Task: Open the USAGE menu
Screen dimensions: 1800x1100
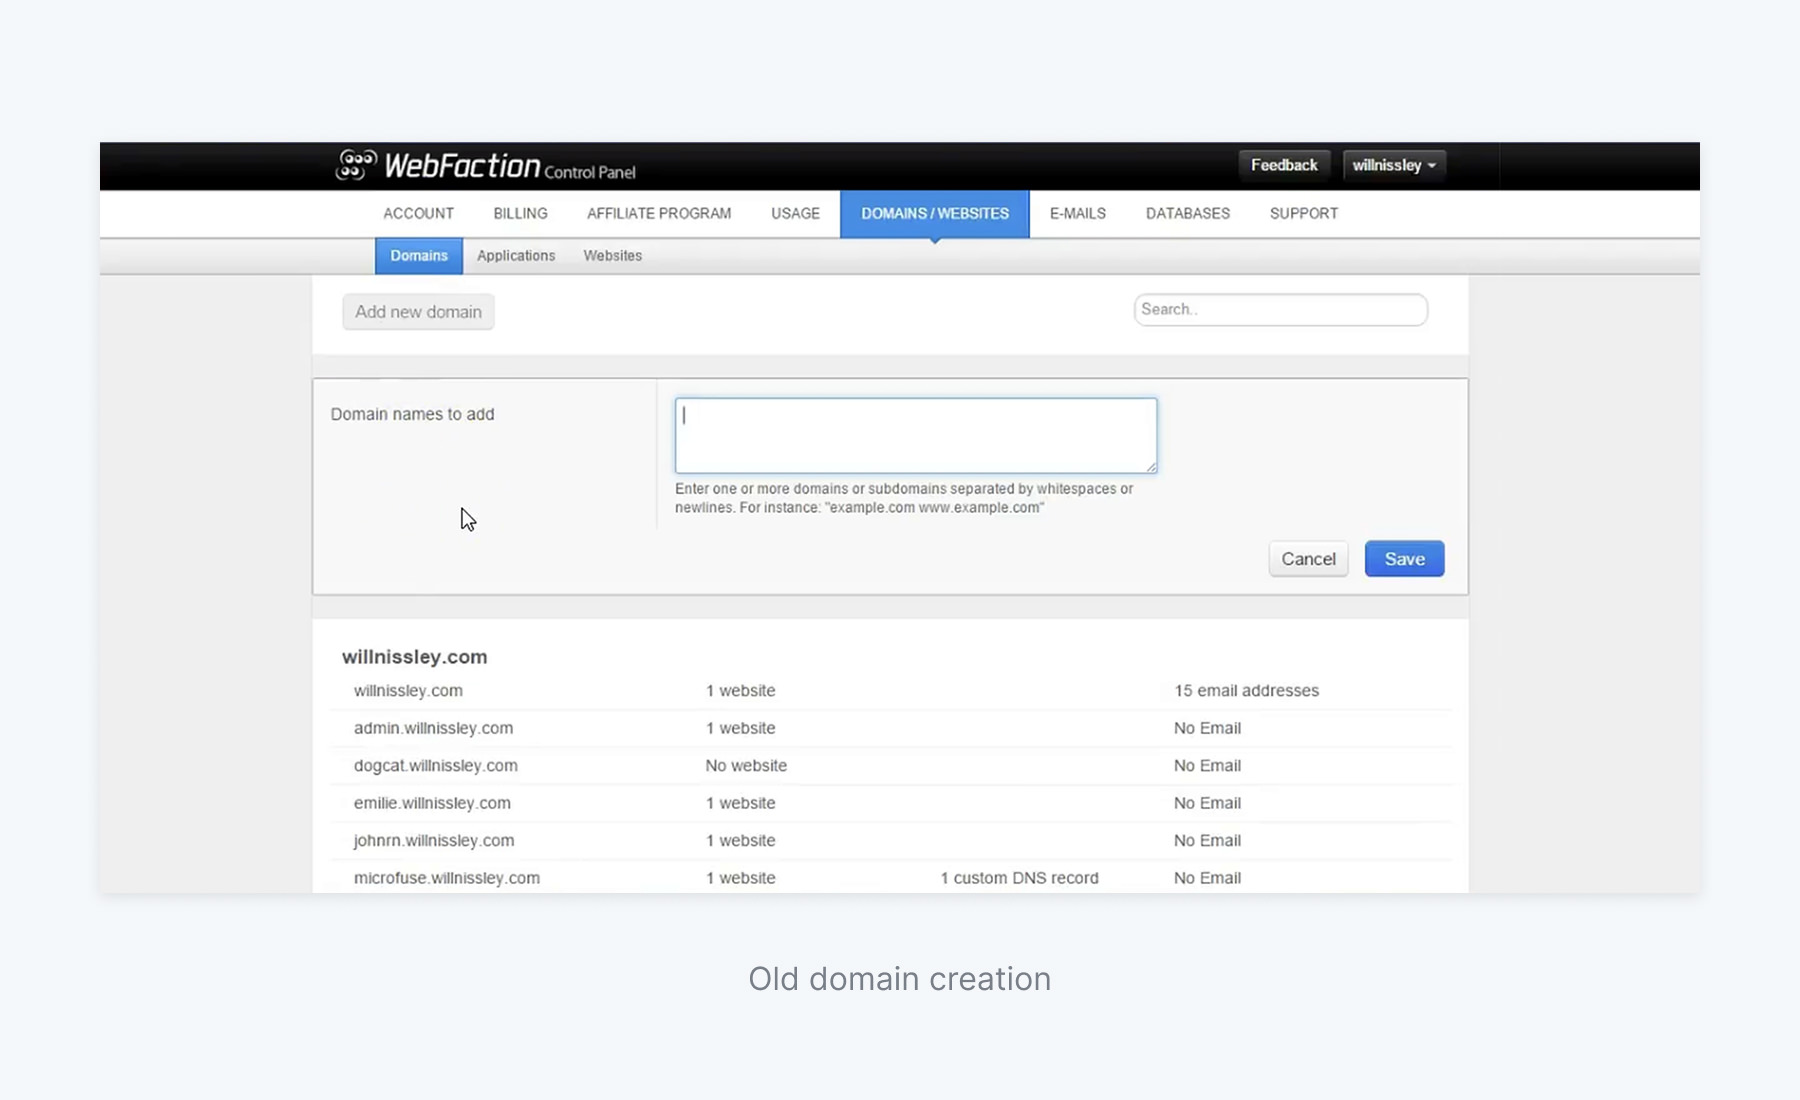Action: tap(795, 213)
